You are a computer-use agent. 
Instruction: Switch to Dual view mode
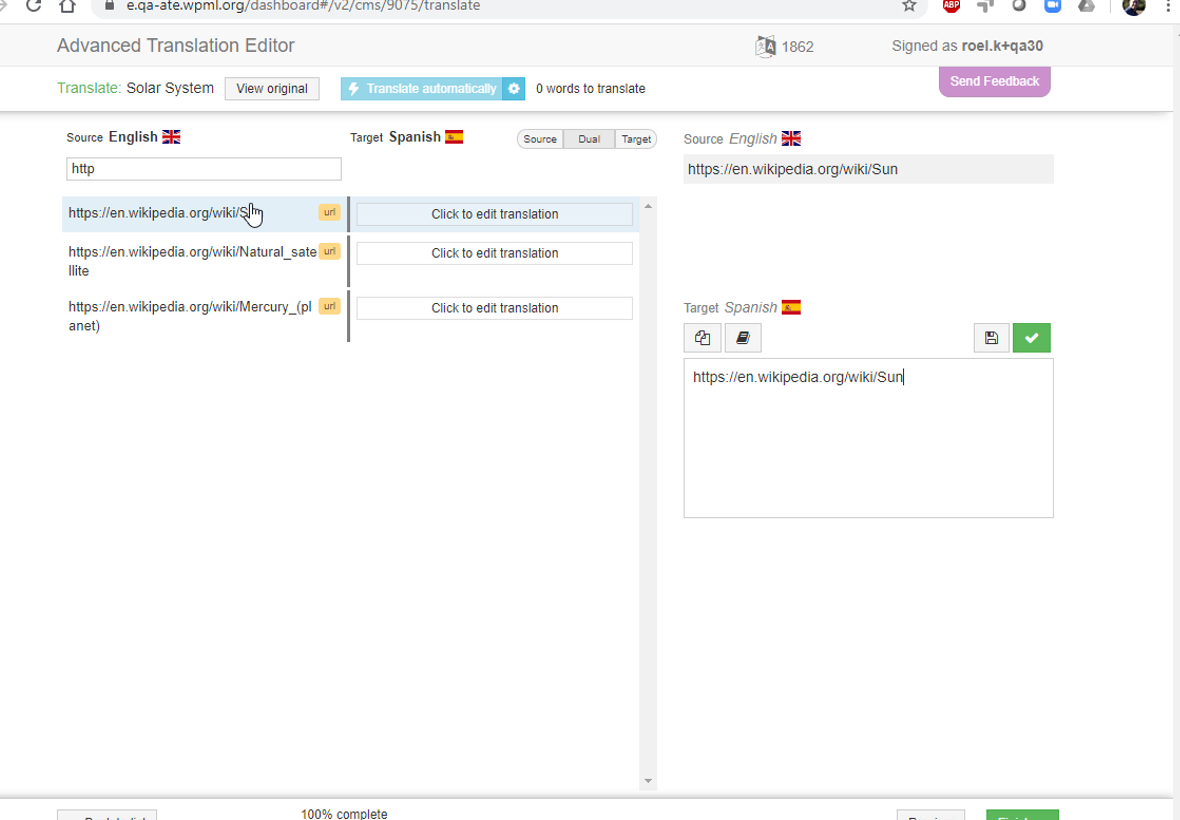pos(589,139)
